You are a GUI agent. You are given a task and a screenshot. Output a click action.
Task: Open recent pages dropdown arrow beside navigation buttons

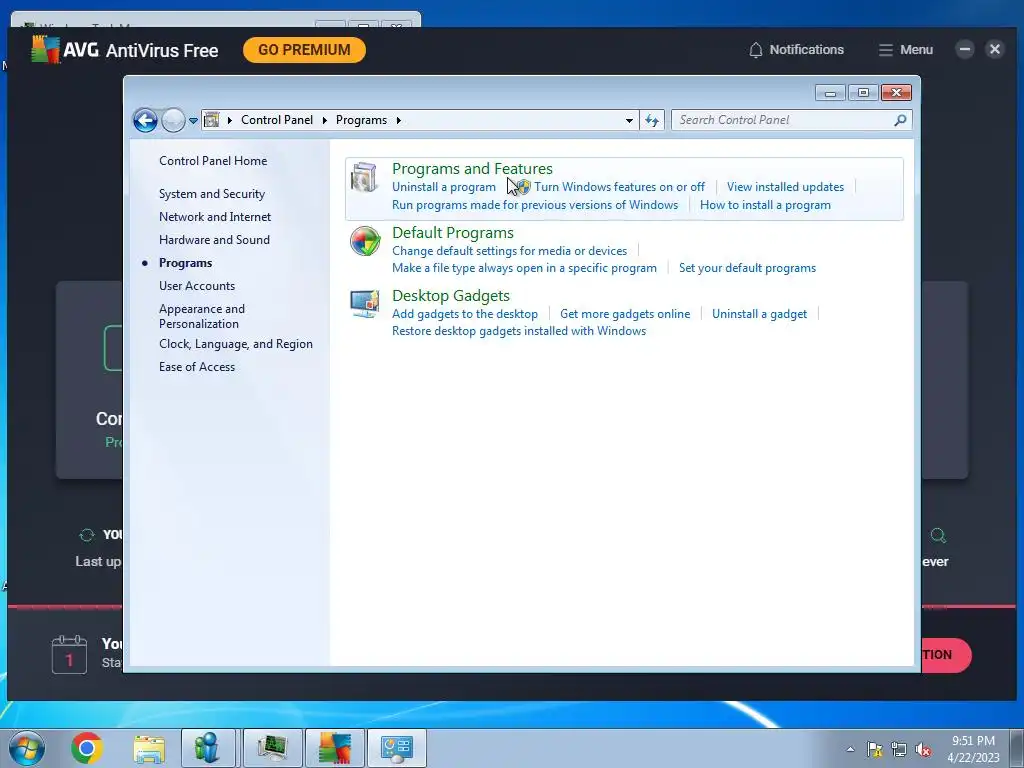pos(193,121)
